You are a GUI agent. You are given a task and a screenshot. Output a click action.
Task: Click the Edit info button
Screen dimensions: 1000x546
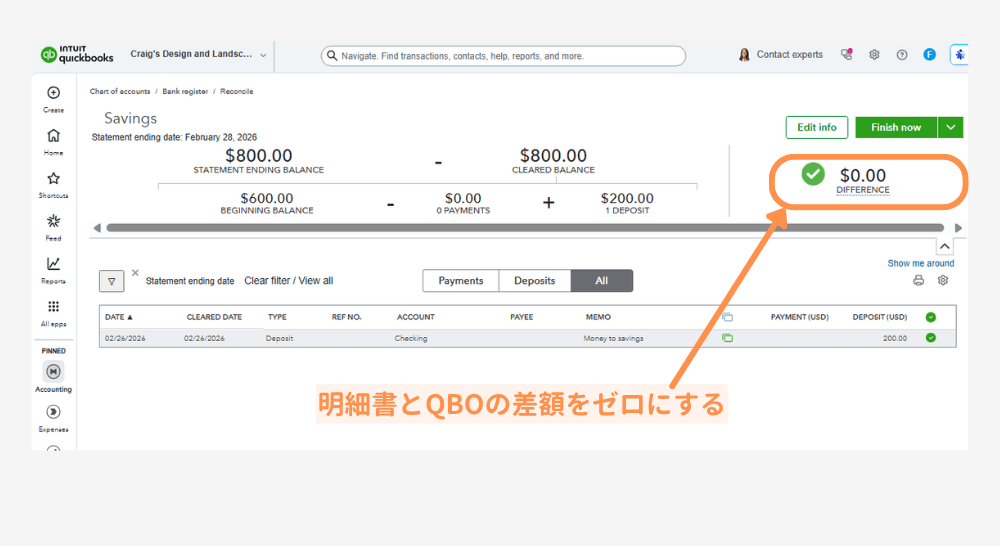point(816,127)
